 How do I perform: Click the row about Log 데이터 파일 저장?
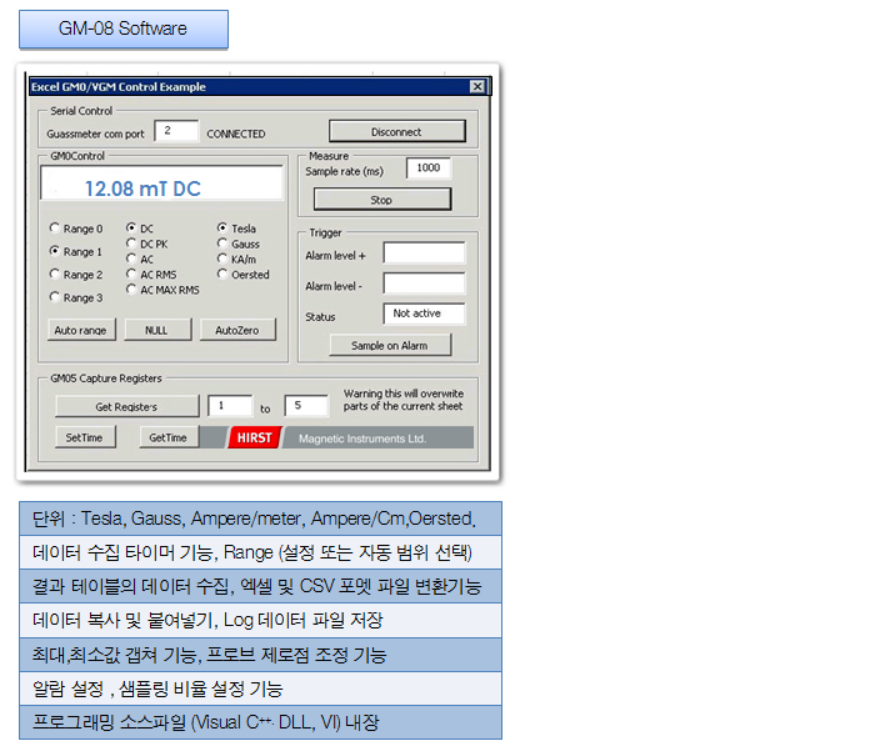261,621
